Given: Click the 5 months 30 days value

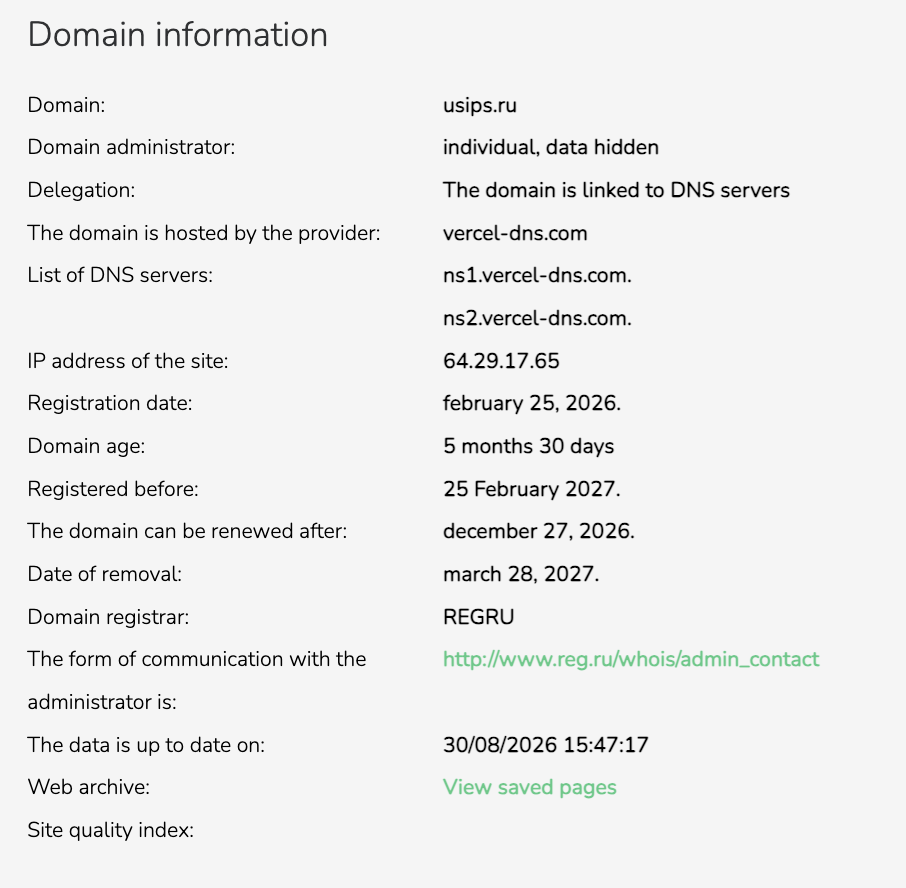Looking at the screenshot, I should pyautogui.click(x=528, y=446).
